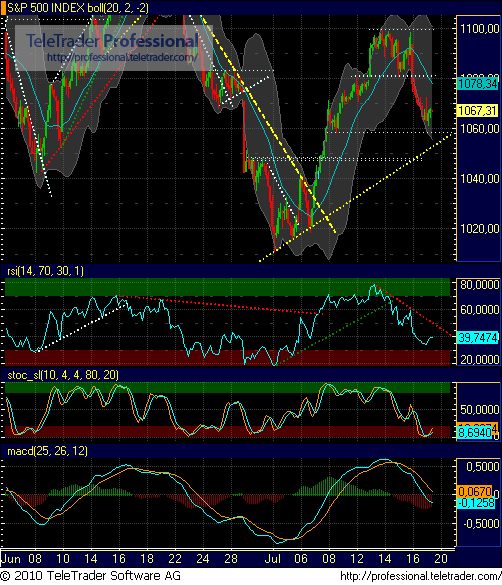Select the 20,0000 RSI scale label

tap(480, 359)
